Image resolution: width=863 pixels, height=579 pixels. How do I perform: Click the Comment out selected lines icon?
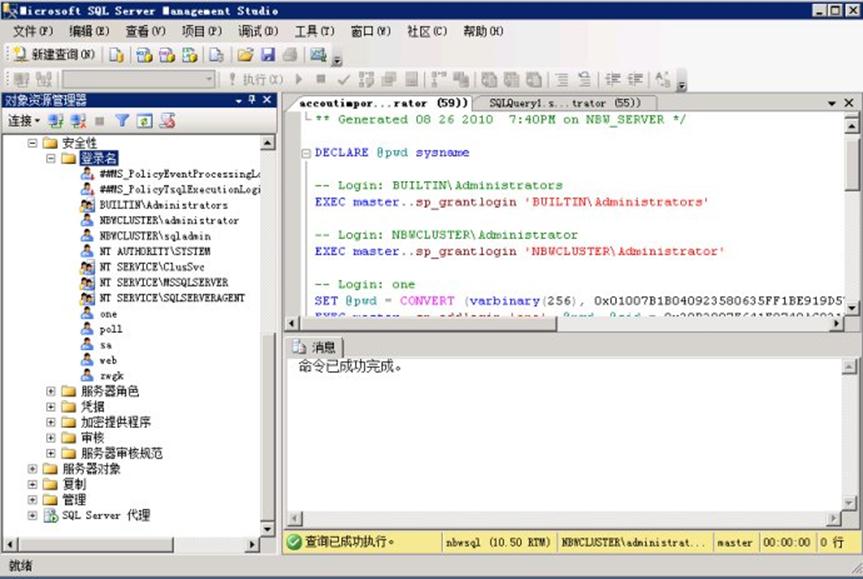click(562, 80)
